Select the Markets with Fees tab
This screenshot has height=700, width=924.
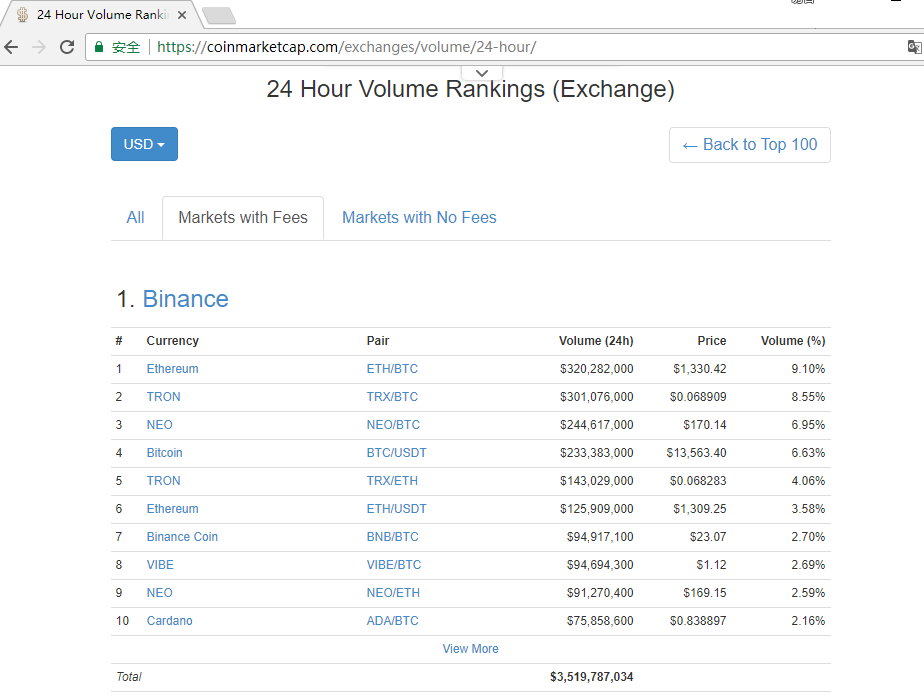243,217
